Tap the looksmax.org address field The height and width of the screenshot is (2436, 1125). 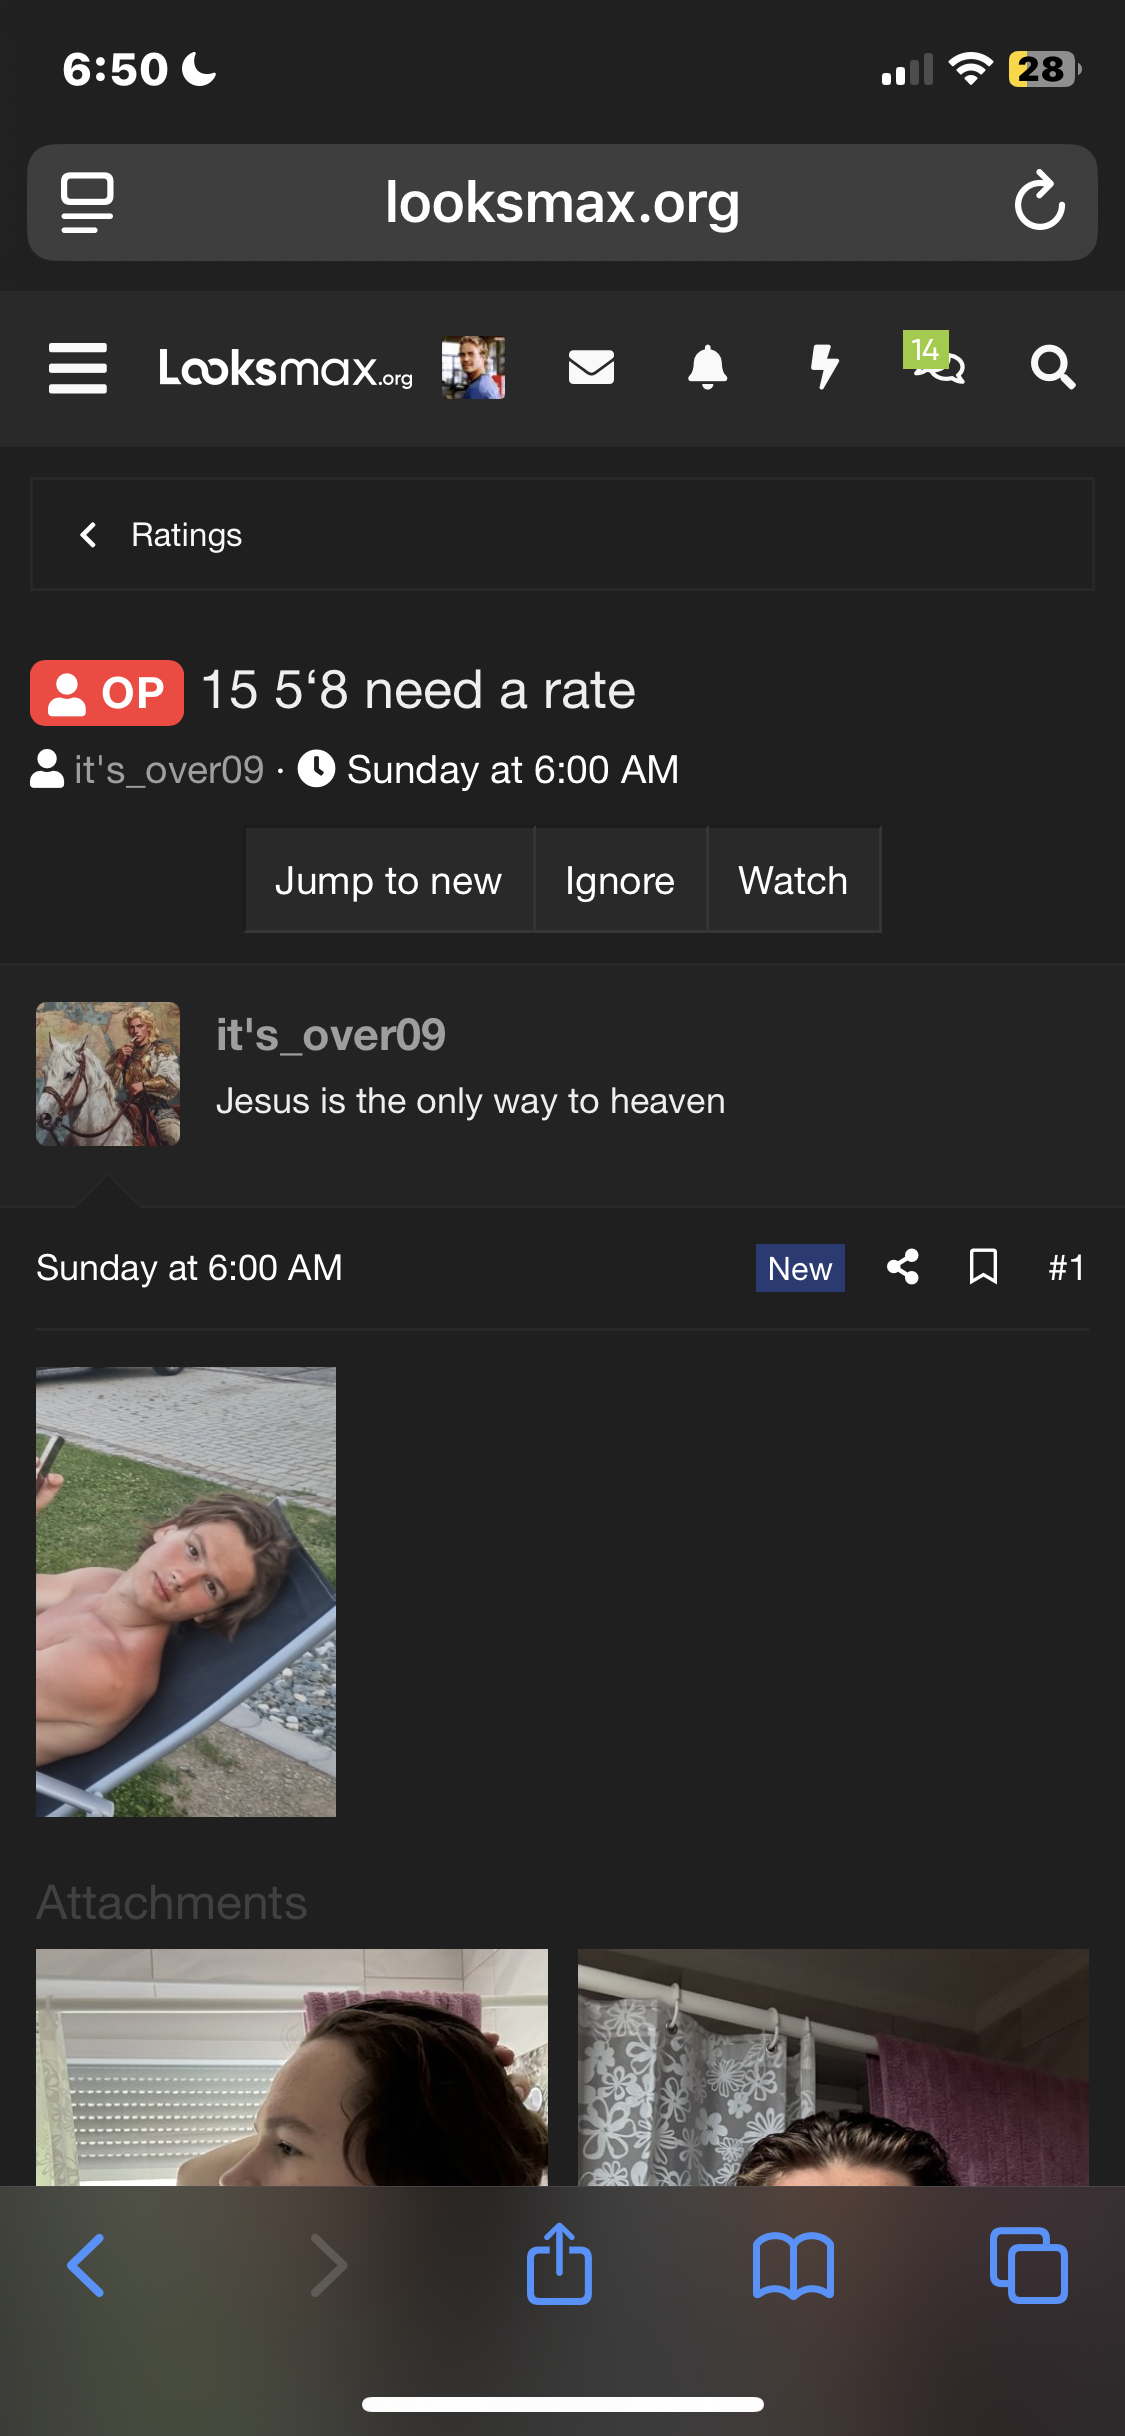click(562, 202)
